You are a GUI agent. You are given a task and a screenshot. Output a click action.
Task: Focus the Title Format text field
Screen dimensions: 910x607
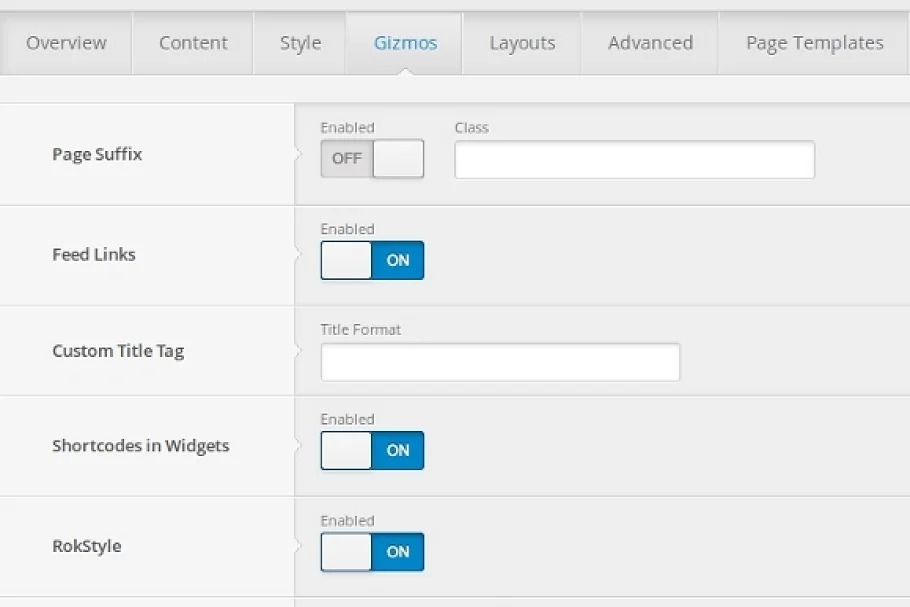pos(500,362)
